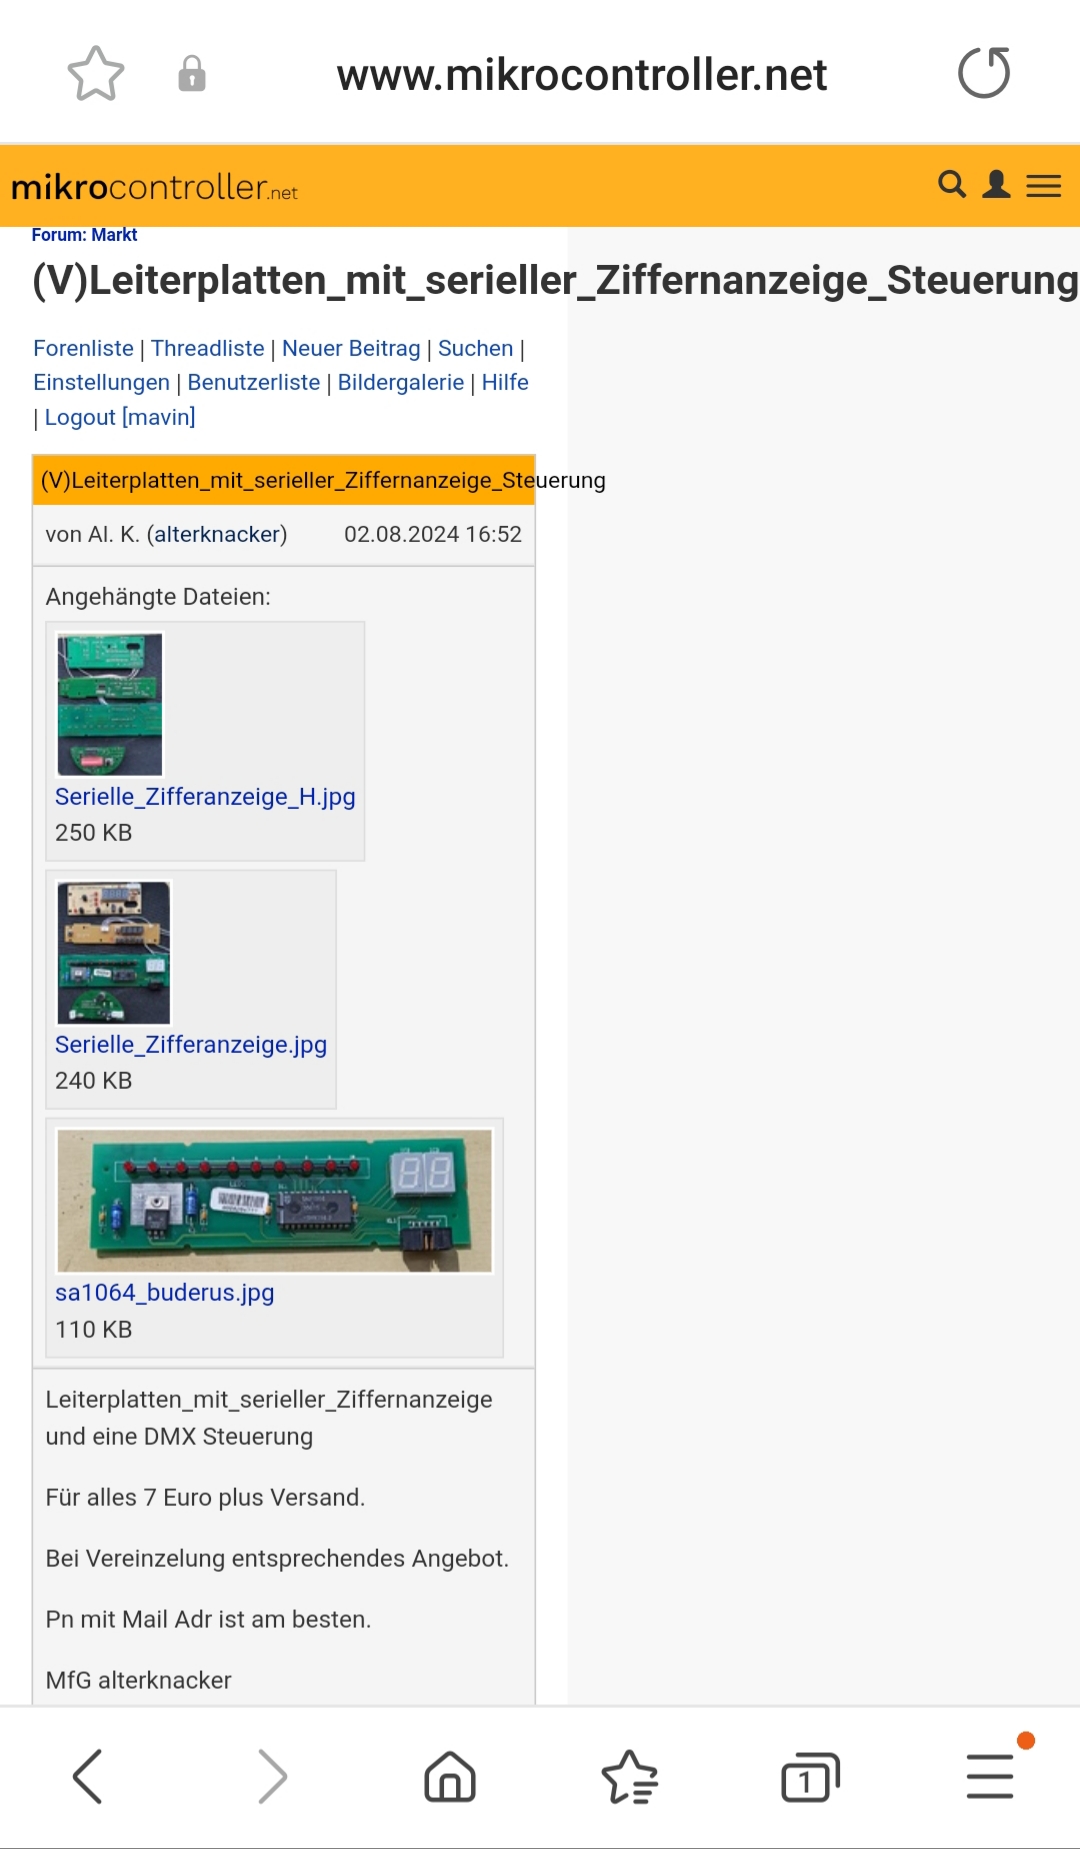Tap the www.mikrocontroller.net address bar
Image resolution: width=1080 pixels, height=1849 pixels.
pos(581,75)
